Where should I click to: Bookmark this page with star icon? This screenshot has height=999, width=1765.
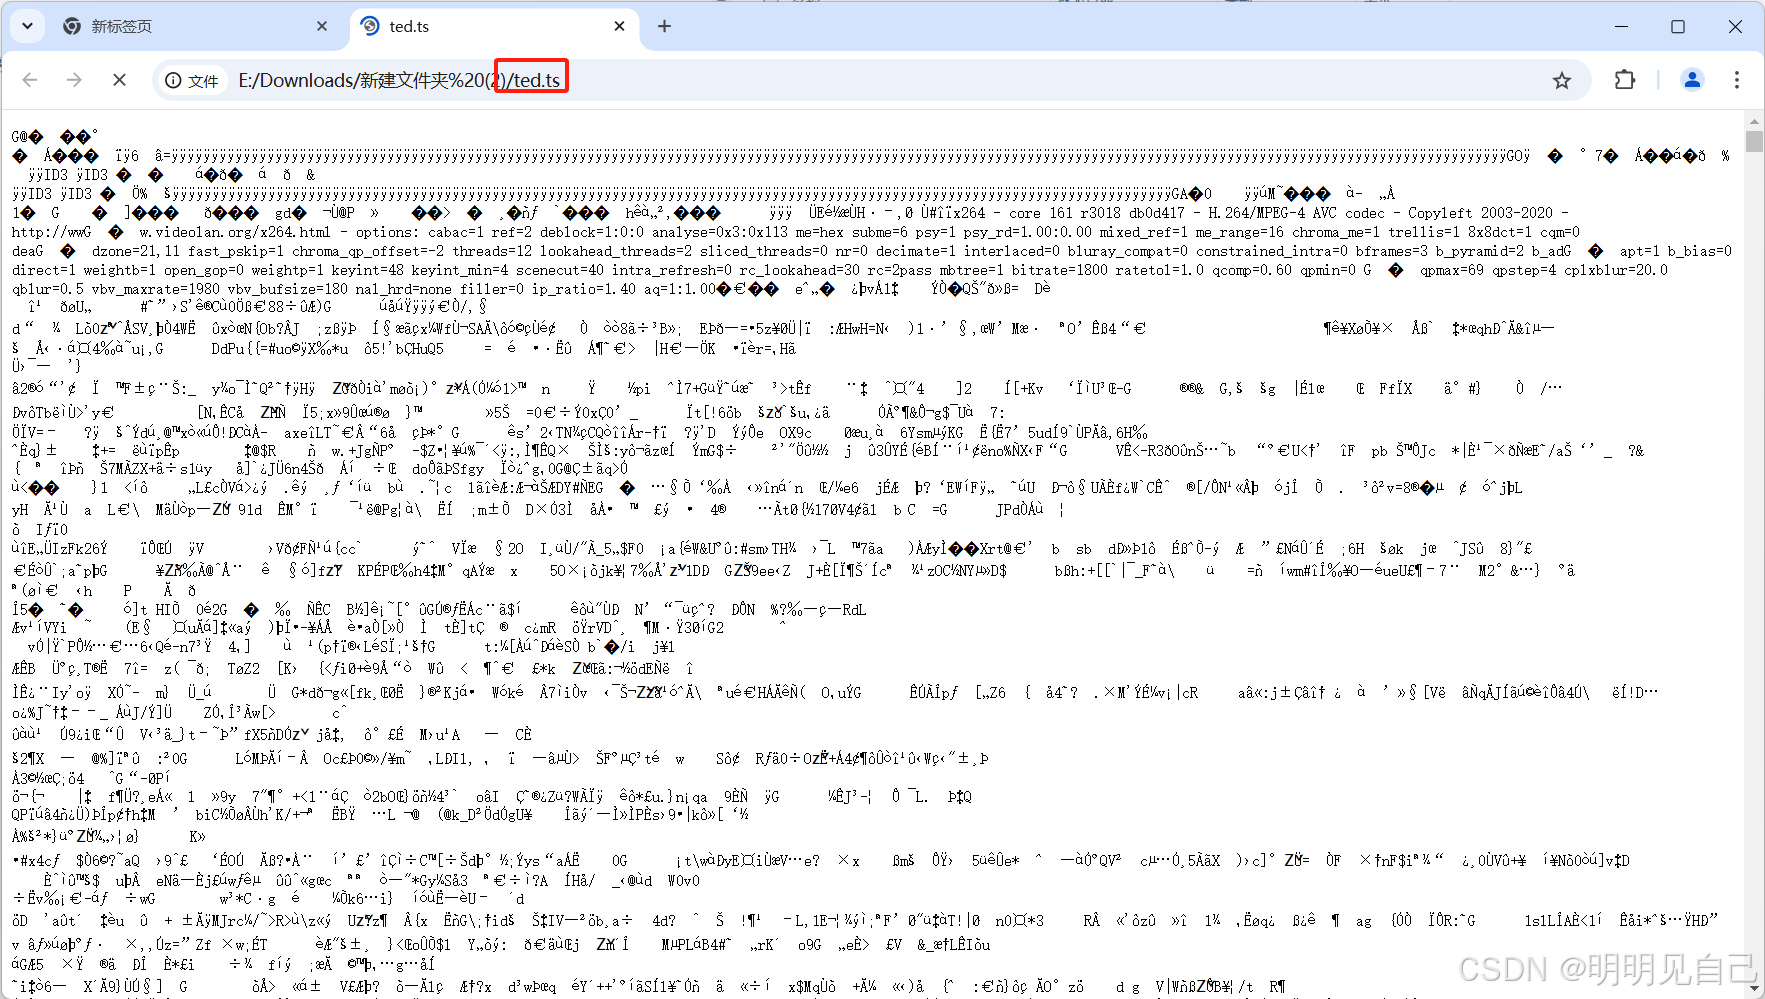(x=1562, y=80)
